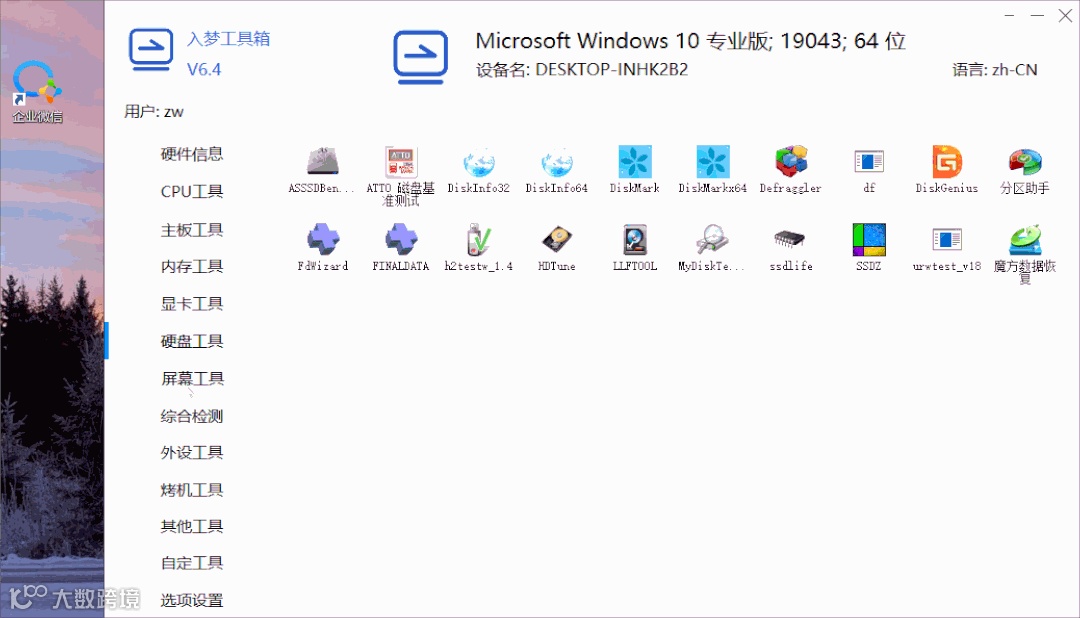Open h2testw_1.4 tester
Viewport: 1080px width, 618px height.
pos(478,247)
